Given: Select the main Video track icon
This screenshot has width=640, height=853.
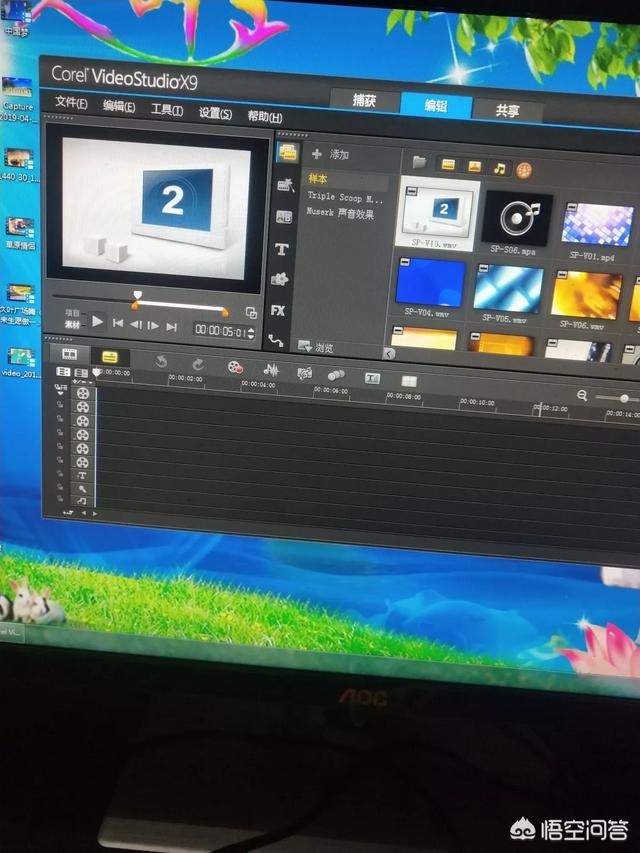Looking at the screenshot, I should point(82,393).
